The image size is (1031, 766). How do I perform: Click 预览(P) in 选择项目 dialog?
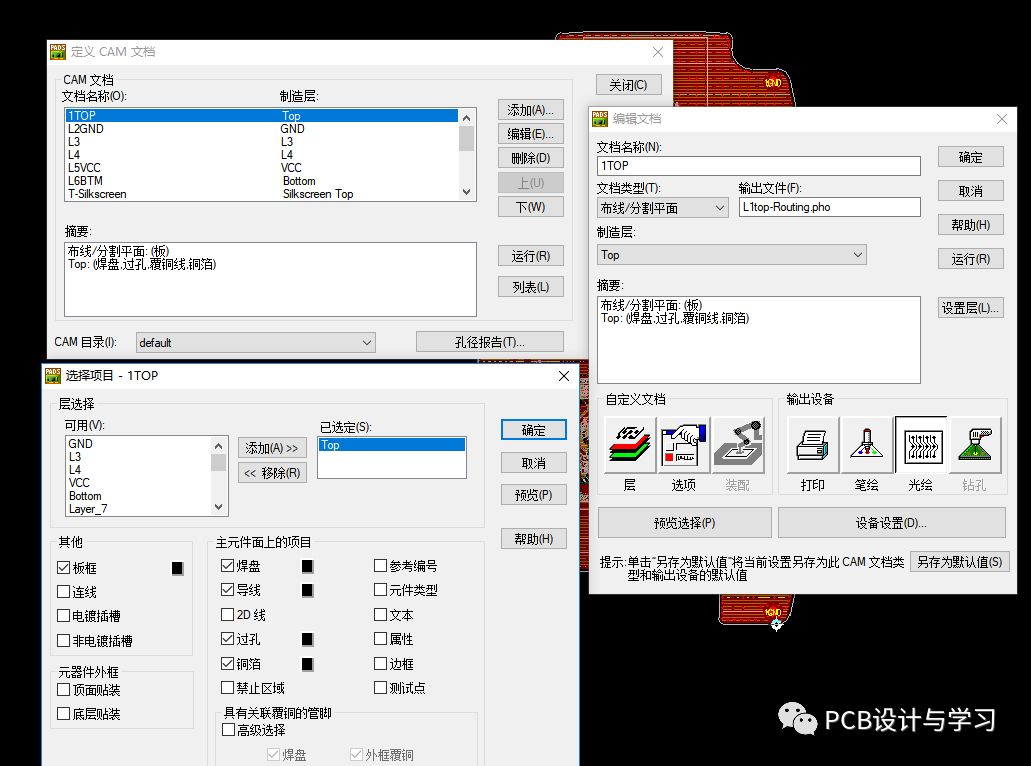533,494
